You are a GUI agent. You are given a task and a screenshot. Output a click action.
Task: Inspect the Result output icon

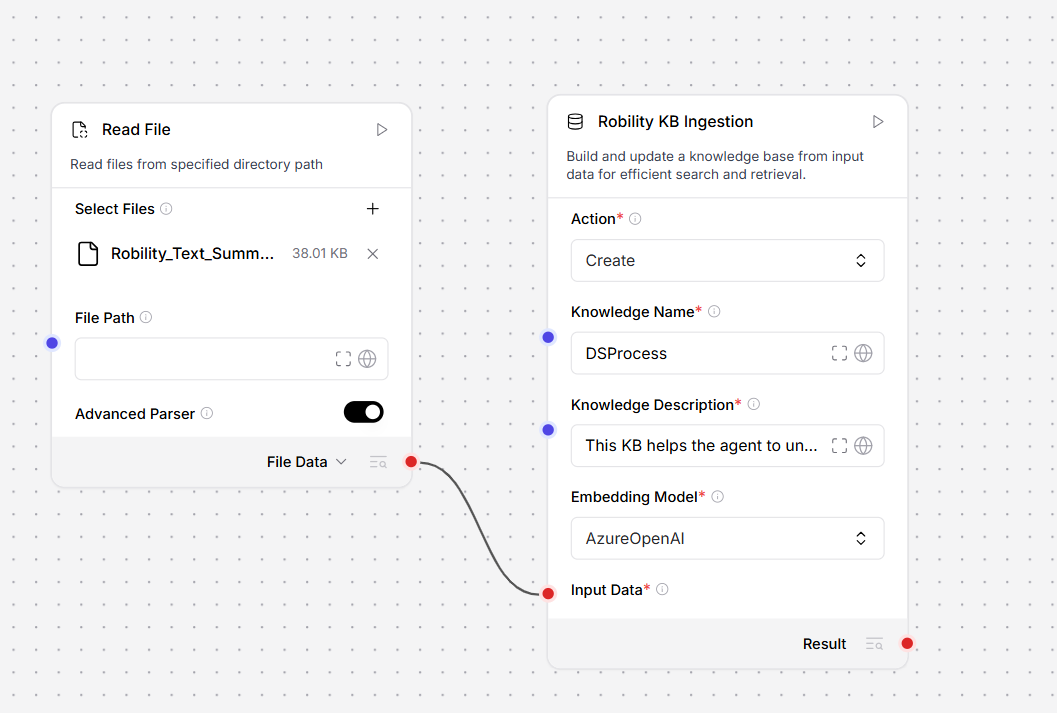(x=874, y=644)
